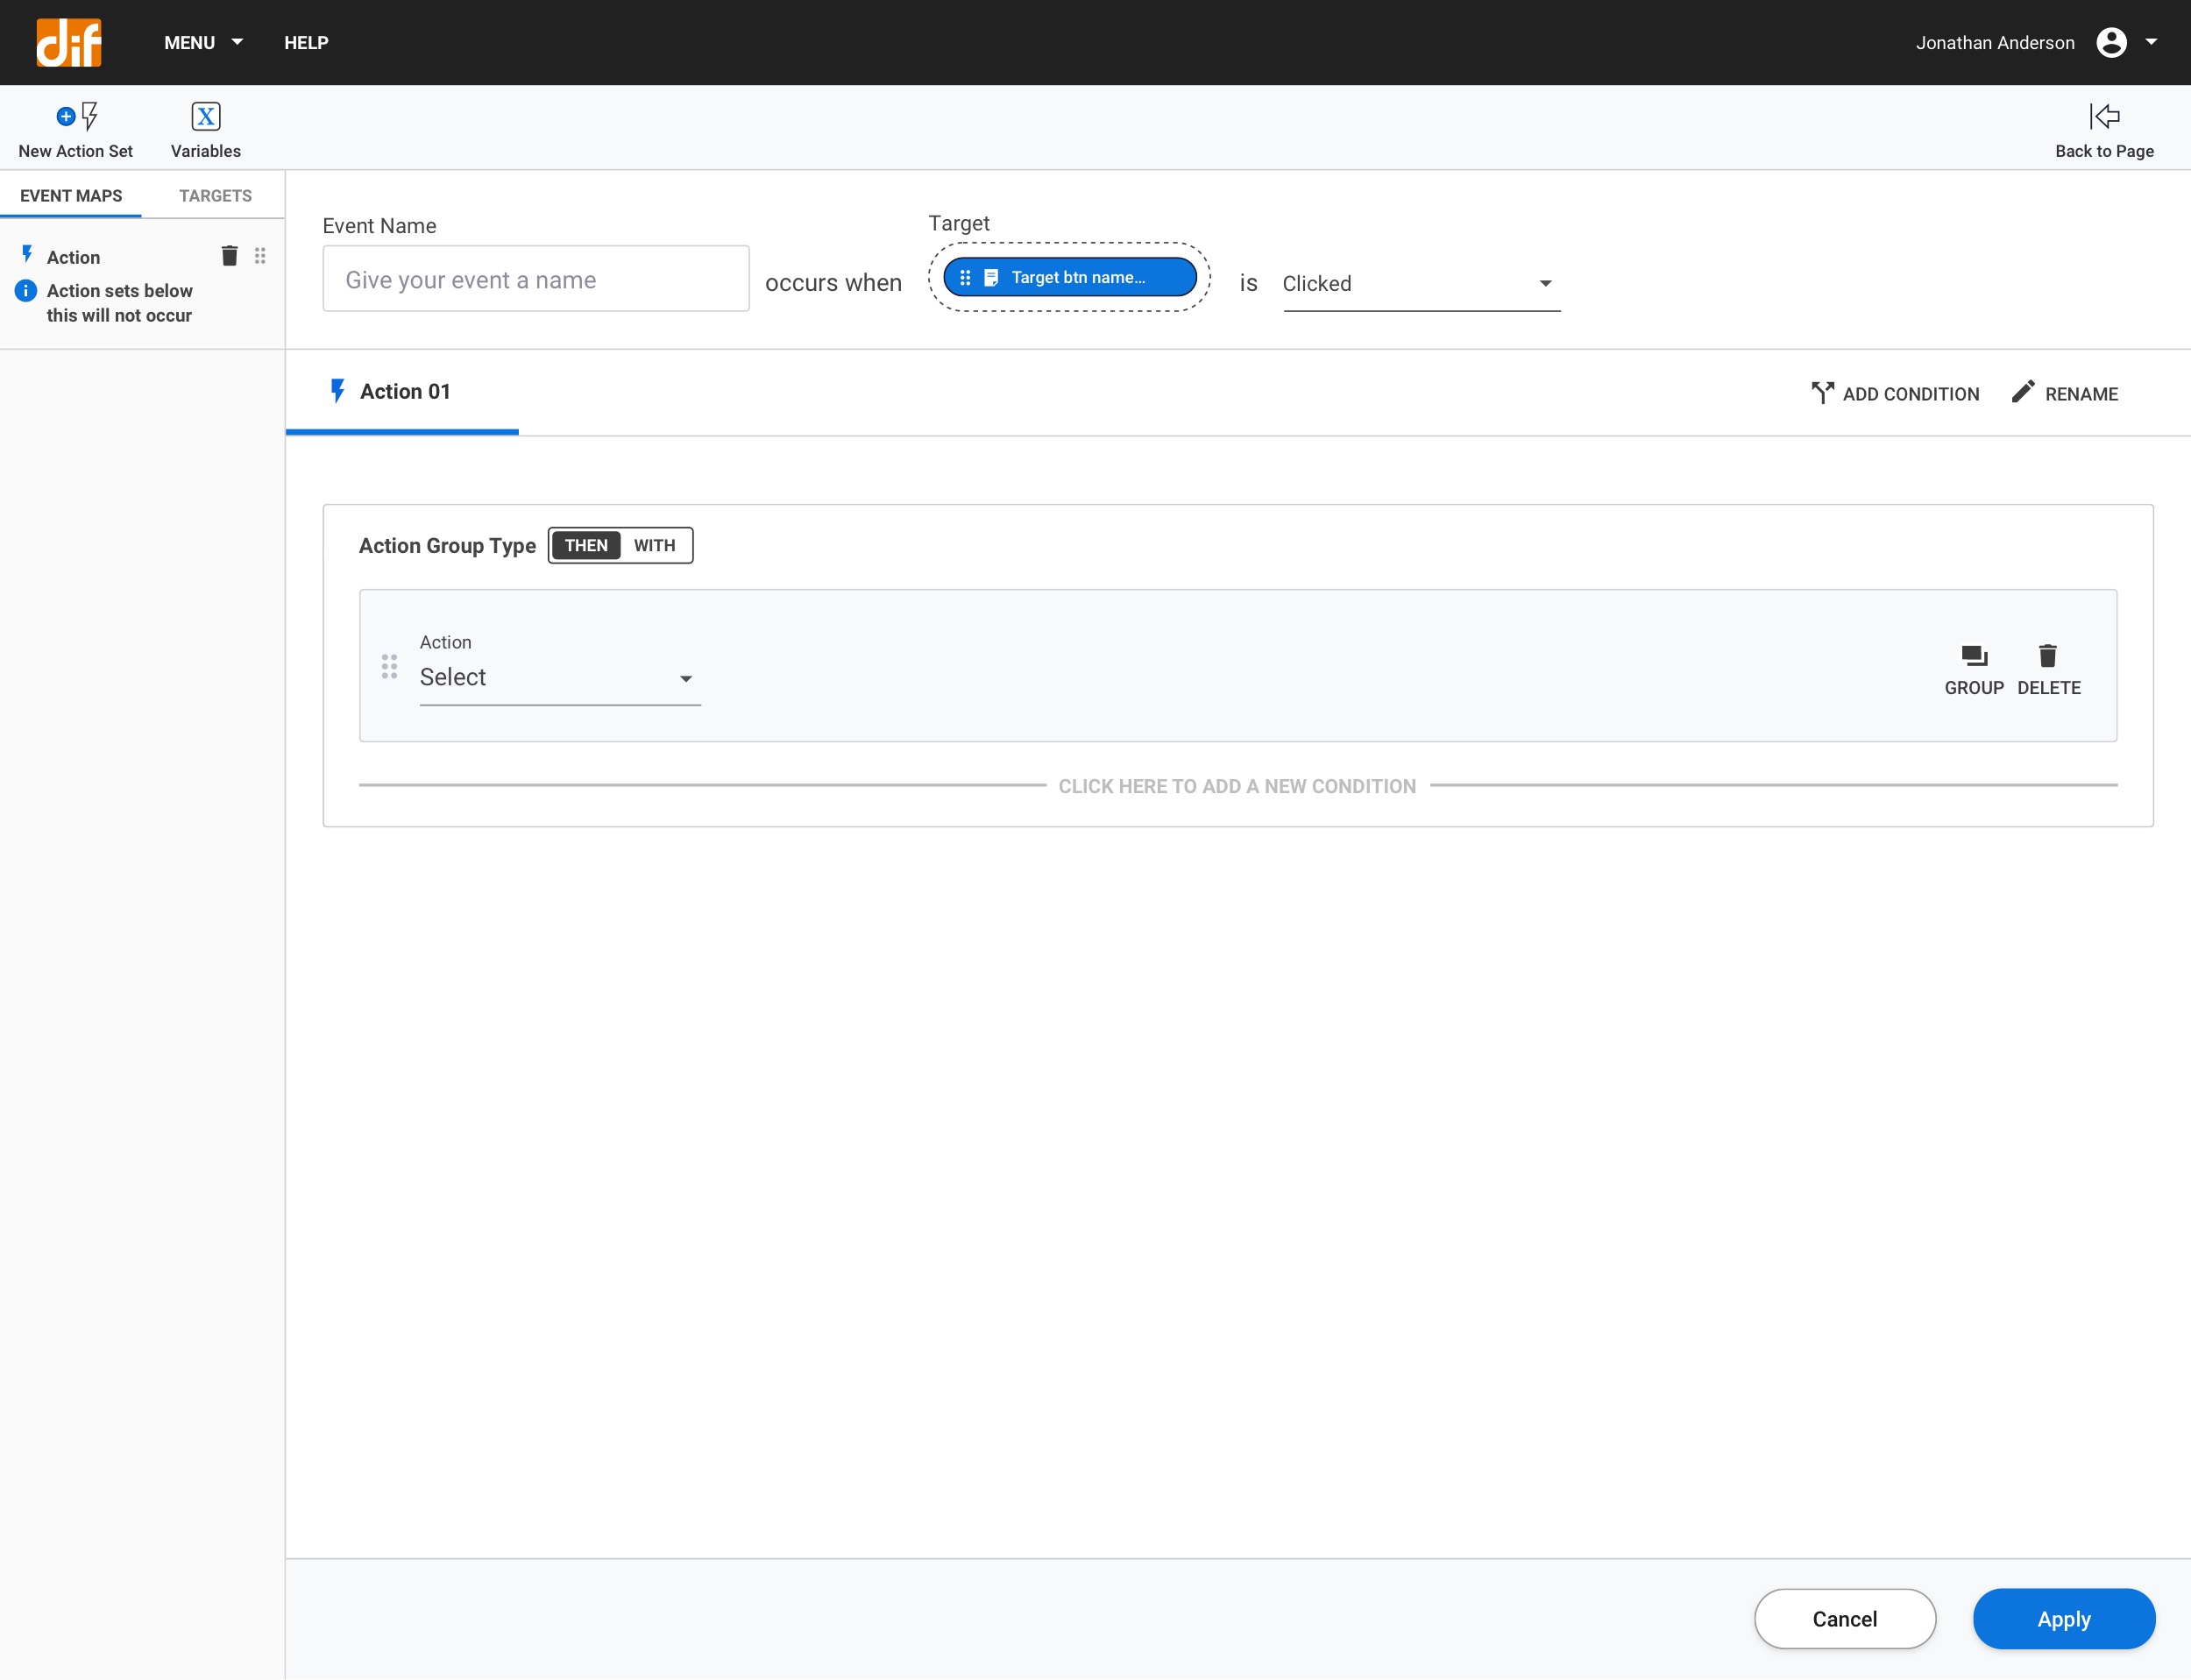
Task: Focus the Event Name input field
Action: pyautogui.click(x=536, y=279)
